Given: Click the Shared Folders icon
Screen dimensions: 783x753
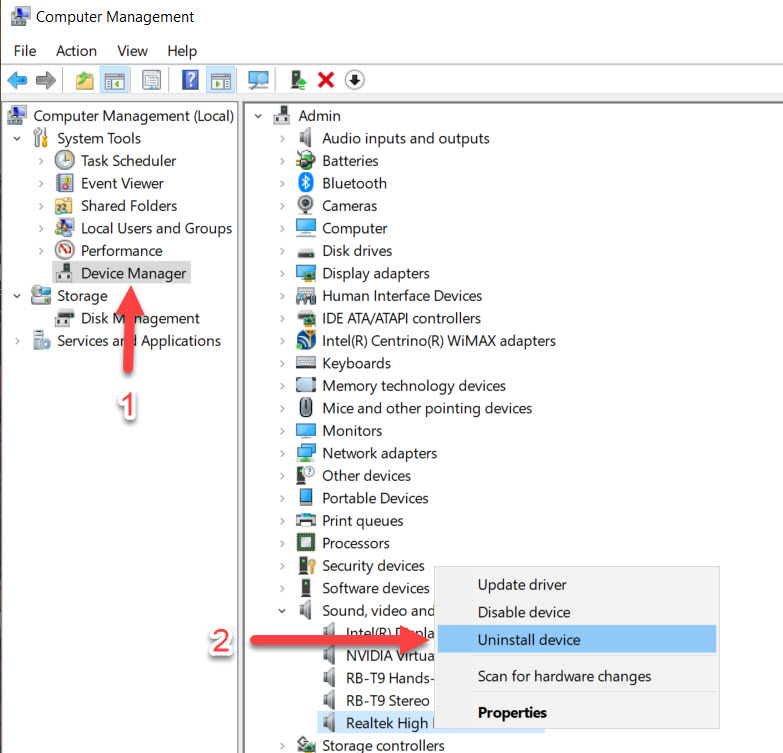Looking at the screenshot, I should pyautogui.click(x=63, y=206).
